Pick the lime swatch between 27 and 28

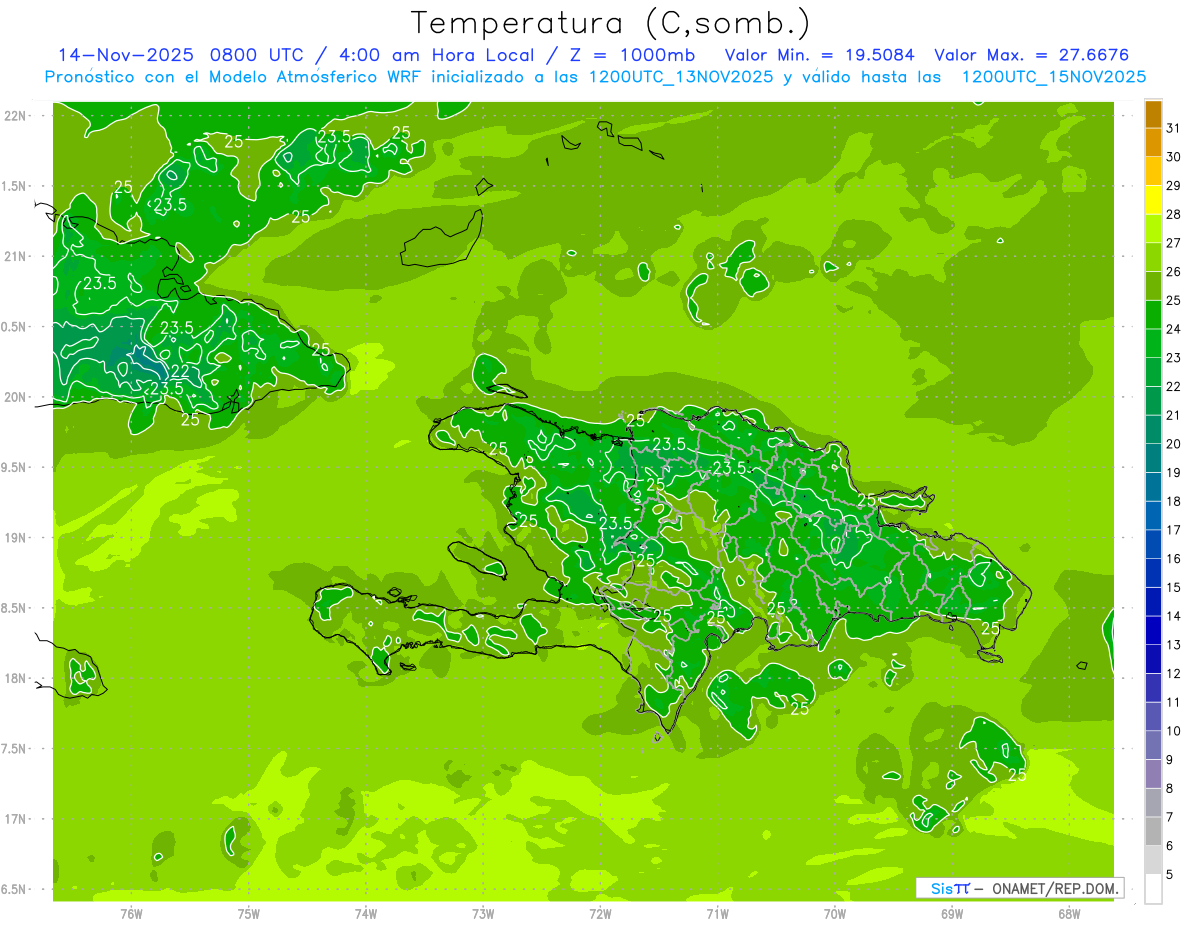click(1153, 229)
